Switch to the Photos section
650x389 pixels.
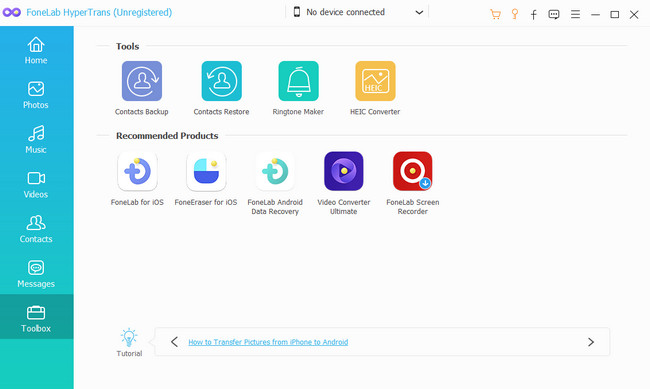tap(36, 95)
